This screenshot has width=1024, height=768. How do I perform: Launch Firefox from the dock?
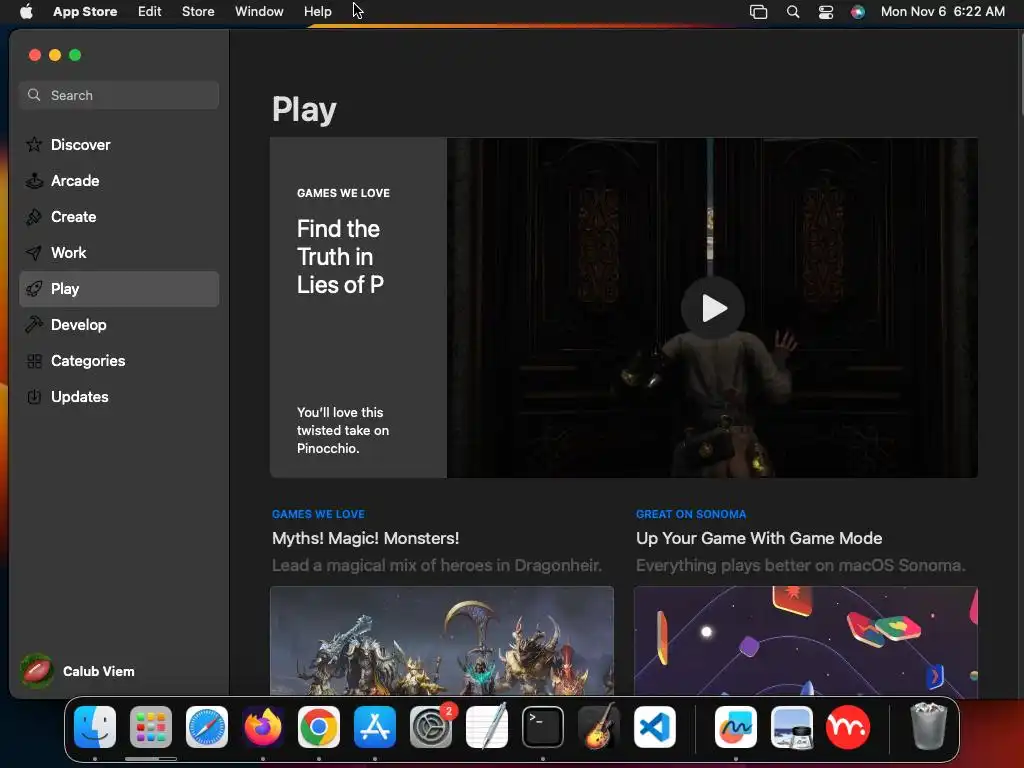click(x=263, y=727)
